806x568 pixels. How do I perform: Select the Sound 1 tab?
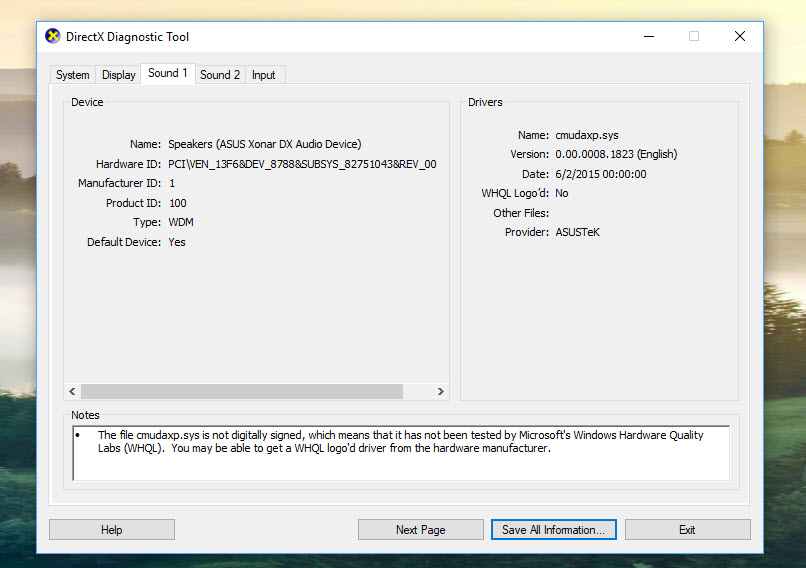pyautogui.click(x=168, y=73)
